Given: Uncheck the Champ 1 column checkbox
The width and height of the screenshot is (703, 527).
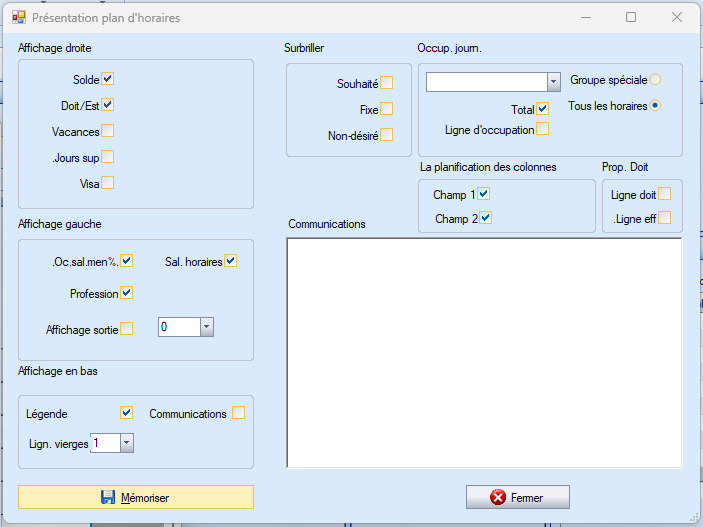Looking at the screenshot, I should pos(484,194).
